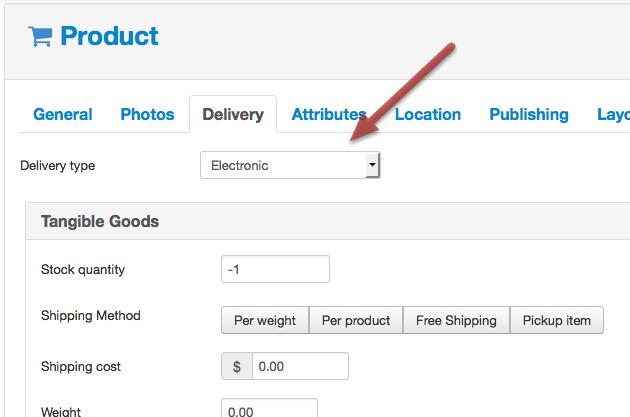Click the Shipping cost amount field
The image size is (630, 417).
(x=300, y=366)
